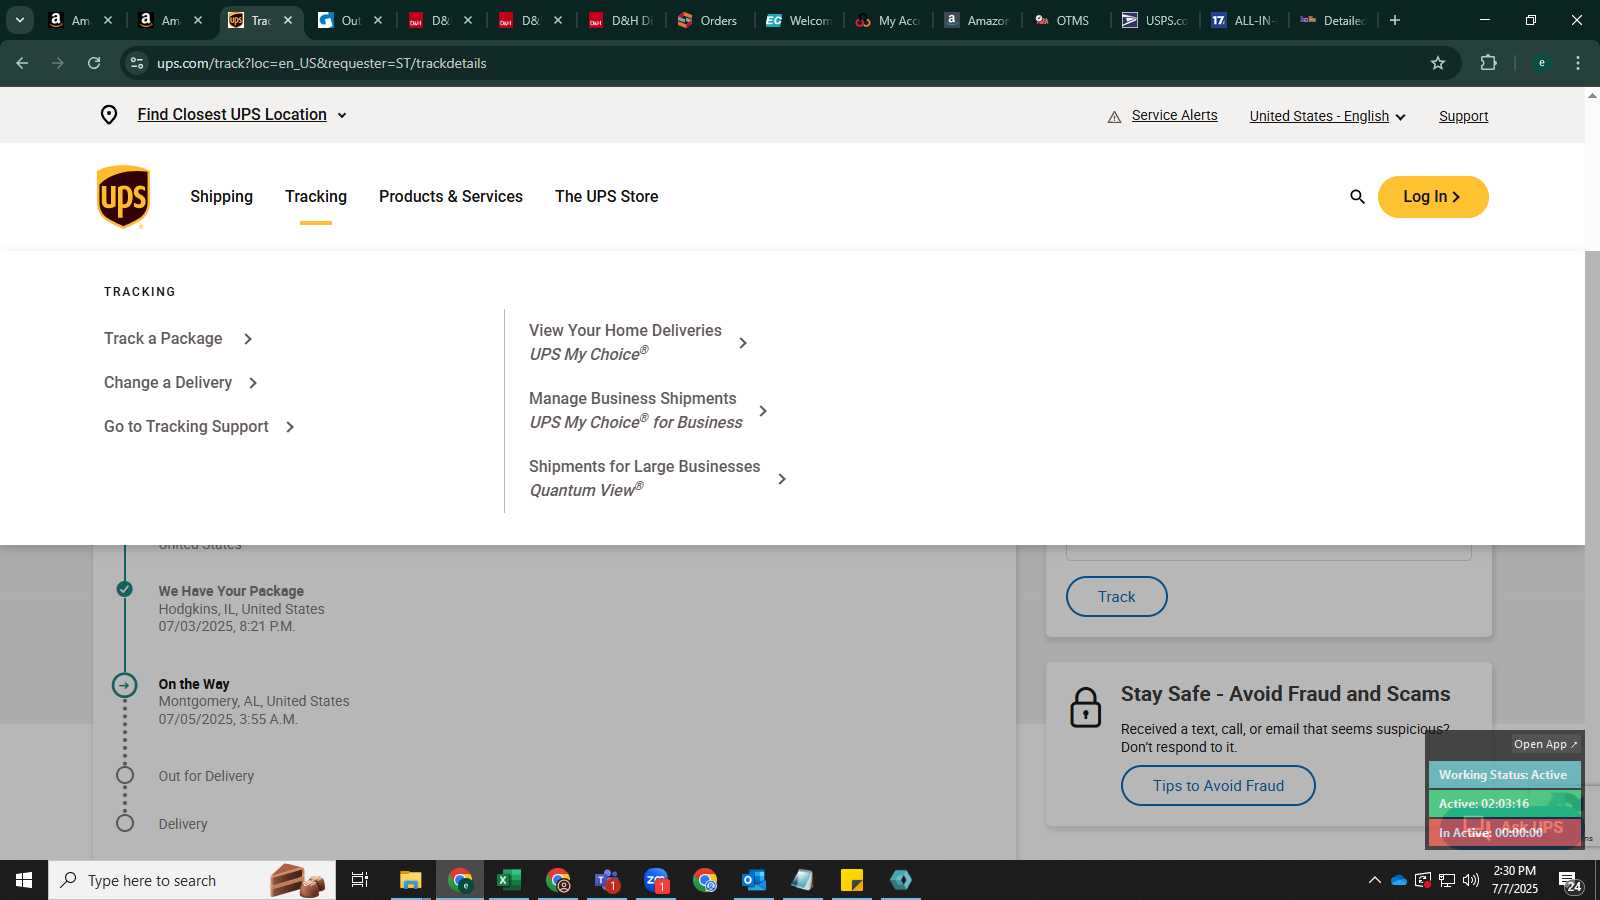Image resolution: width=1600 pixels, height=900 pixels.
Task: Open Products & Services menu
Action: (x=451, y=197)
